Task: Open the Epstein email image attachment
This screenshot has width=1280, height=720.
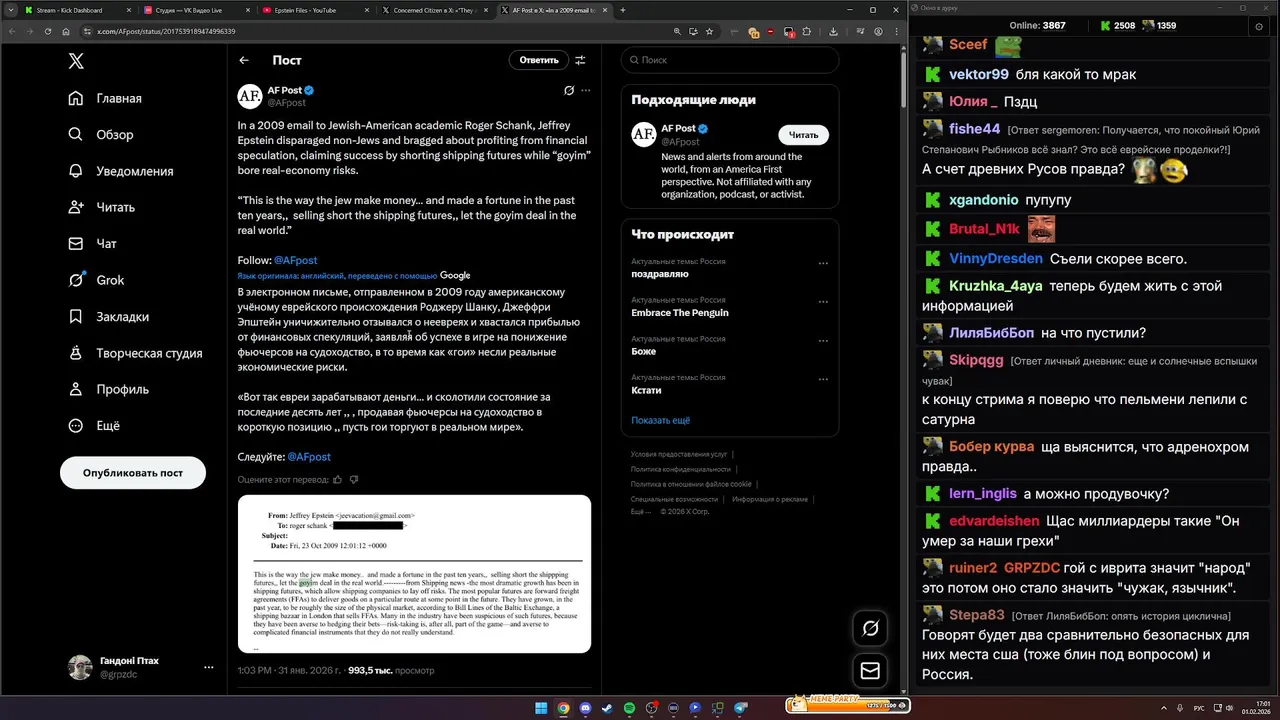Action: click(x=414, y=574)
